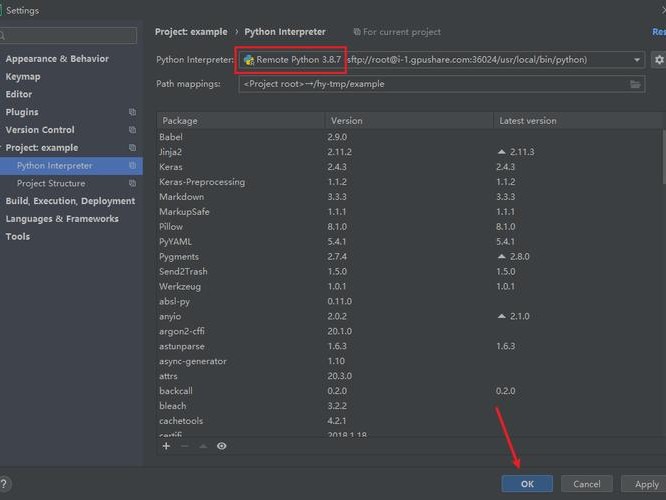The height and width of the screenshot is (500, 666).
Task: Select the MarkupSafe package row
Action: (x=409, y=212)
